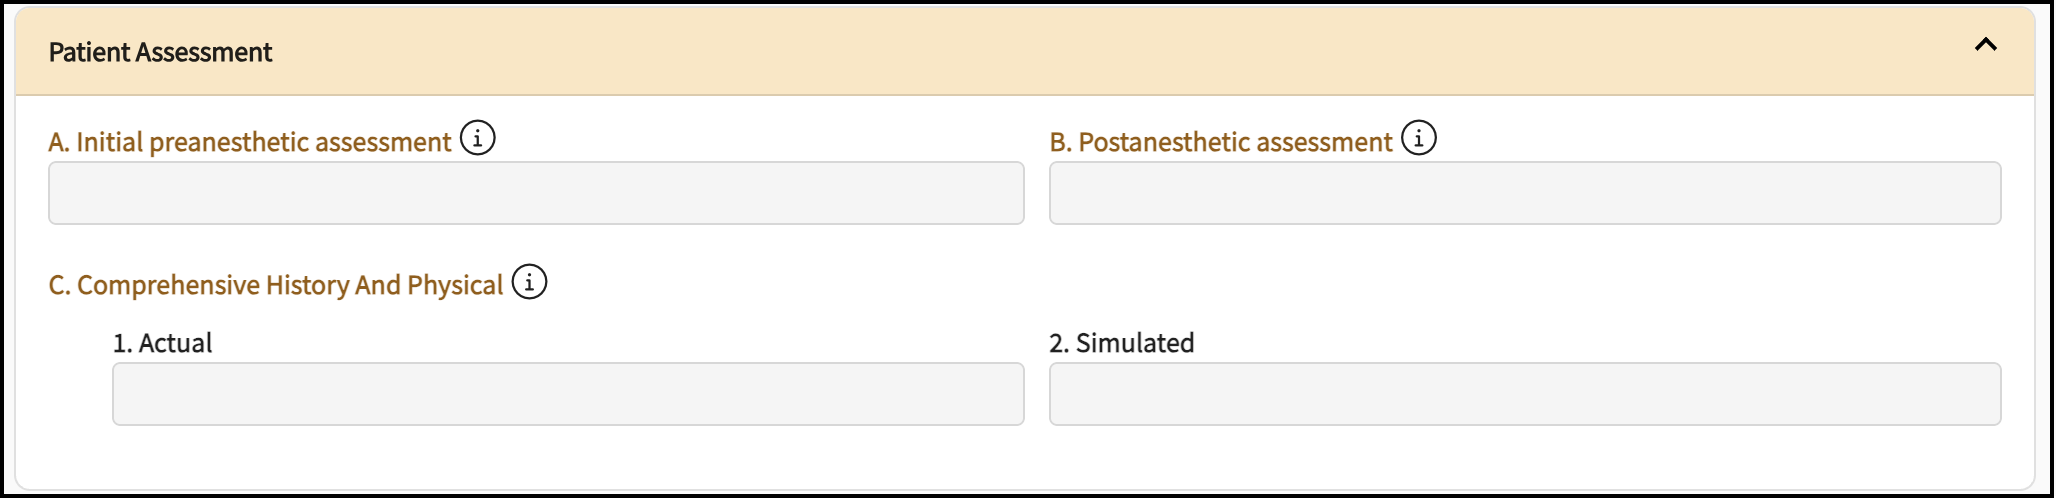
Task: Hide the panel using the up arrow
Action: click(1985, 45)
